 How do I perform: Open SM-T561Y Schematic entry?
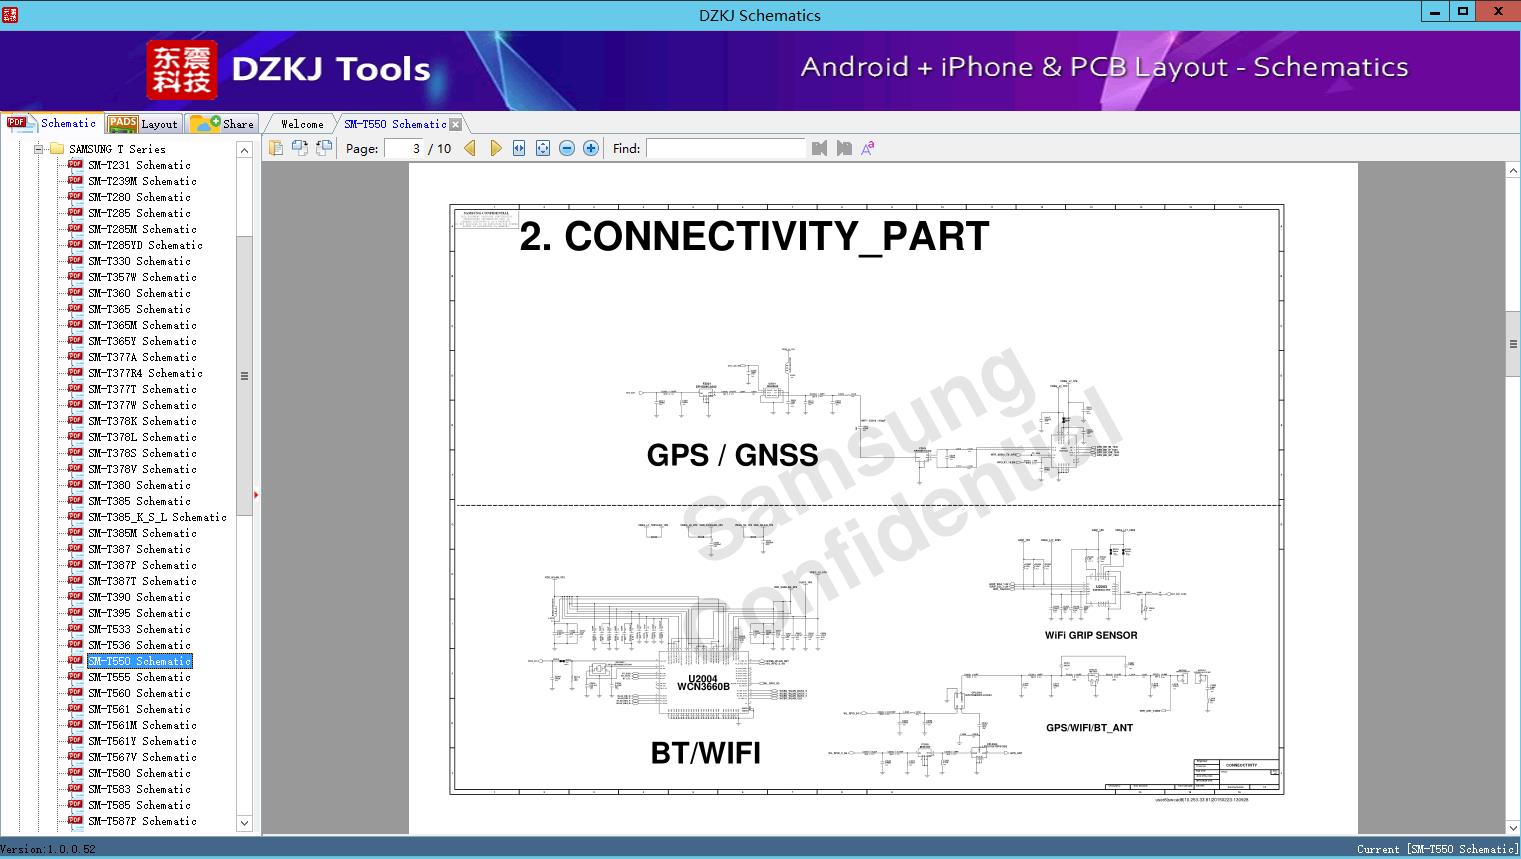pos(142,741)
